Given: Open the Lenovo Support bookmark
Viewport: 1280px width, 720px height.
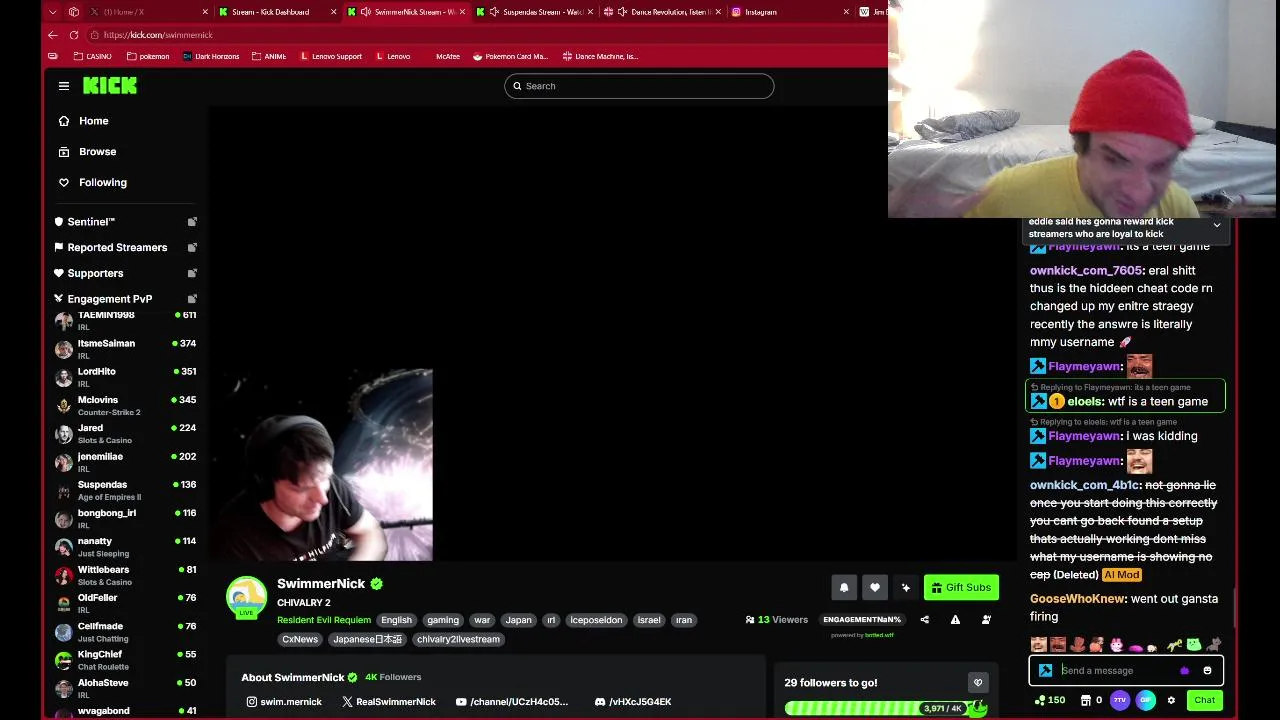Looking at the screenshot, I should pyautogui.click(x=331, y=57).
